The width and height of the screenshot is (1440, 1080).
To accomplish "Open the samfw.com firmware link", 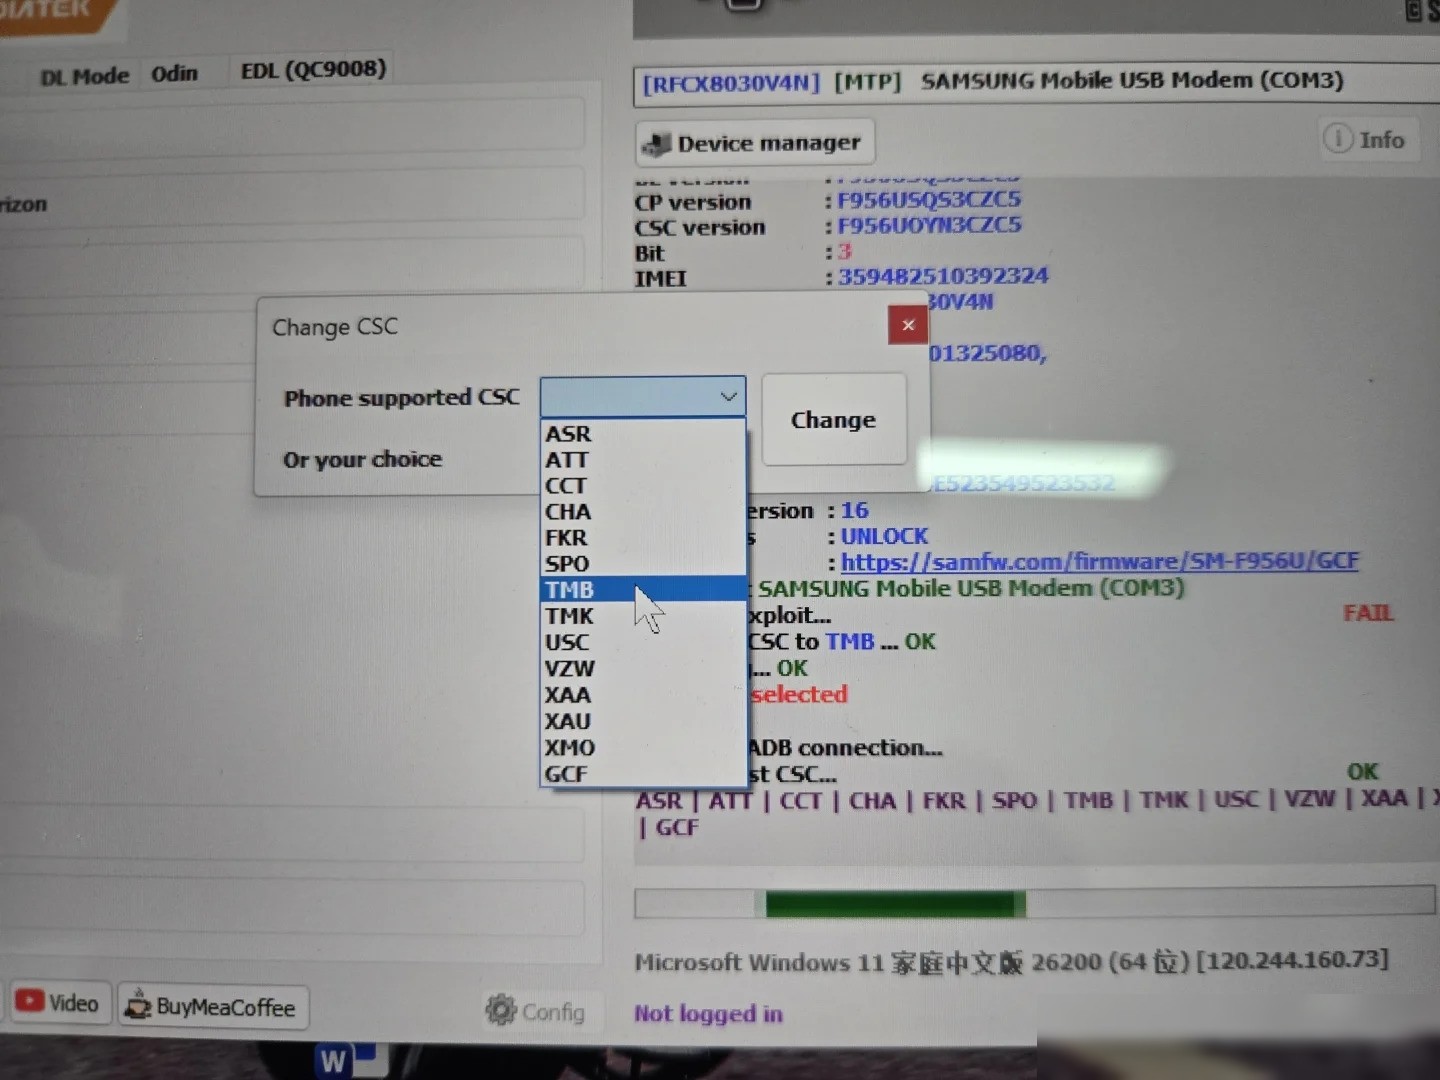I will (x=1099, y=561).
